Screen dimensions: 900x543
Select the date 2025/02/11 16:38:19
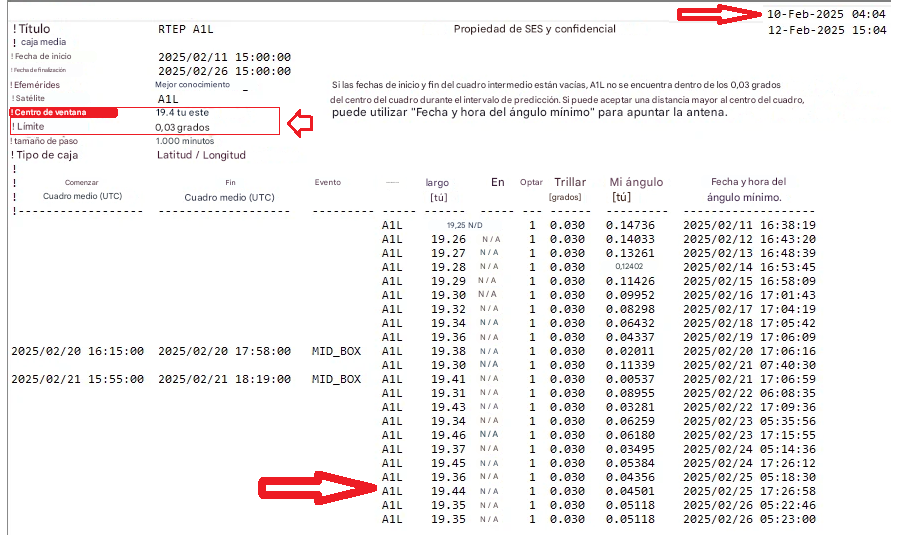pos(749,226)
